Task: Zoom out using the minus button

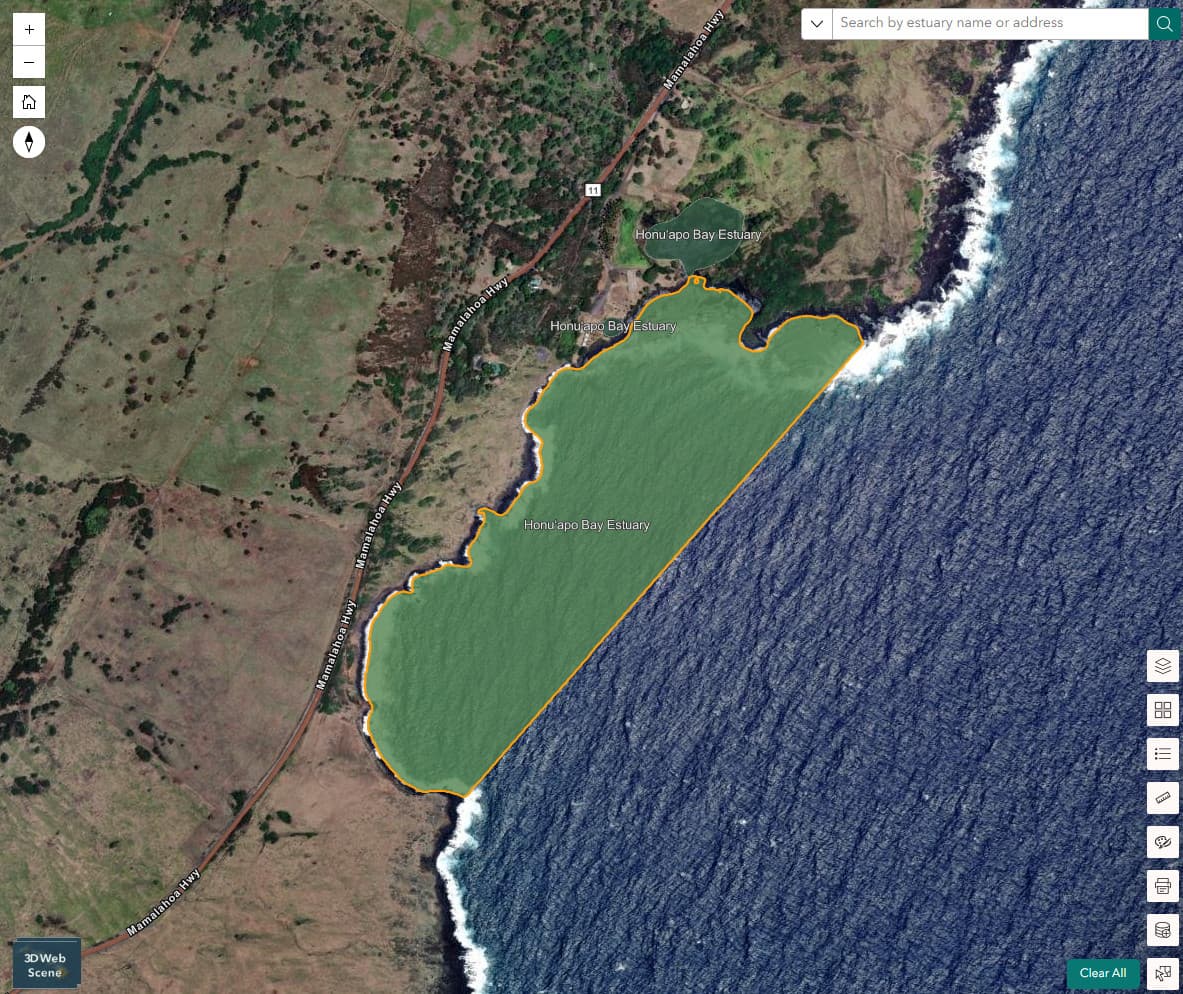Action: (29, 61)
